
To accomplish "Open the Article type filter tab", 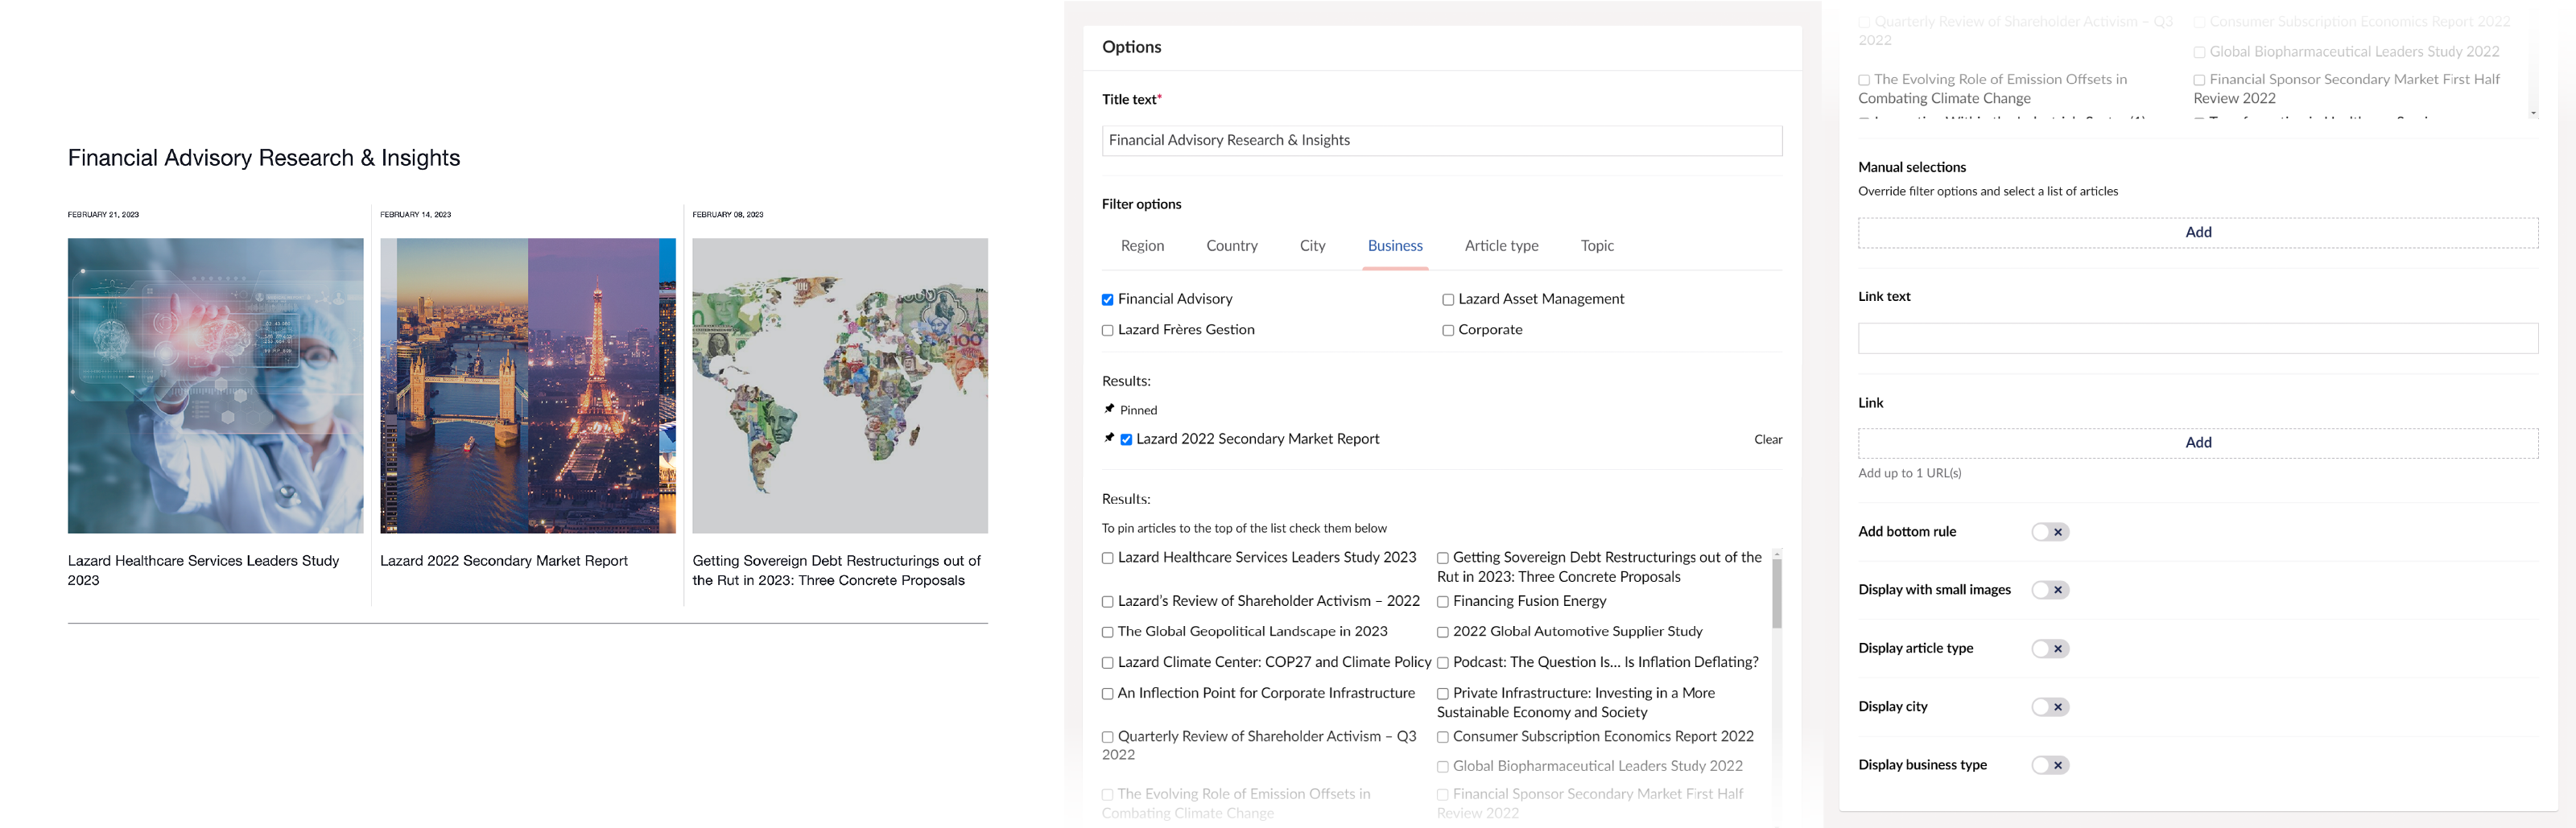I will click(1501, 246).
